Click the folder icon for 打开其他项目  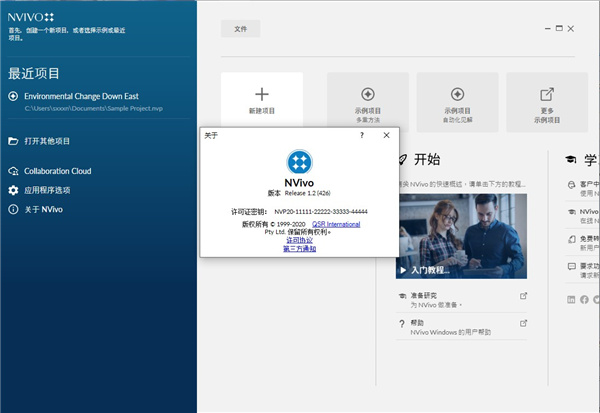pyautogui.click(x=13, y=141)
